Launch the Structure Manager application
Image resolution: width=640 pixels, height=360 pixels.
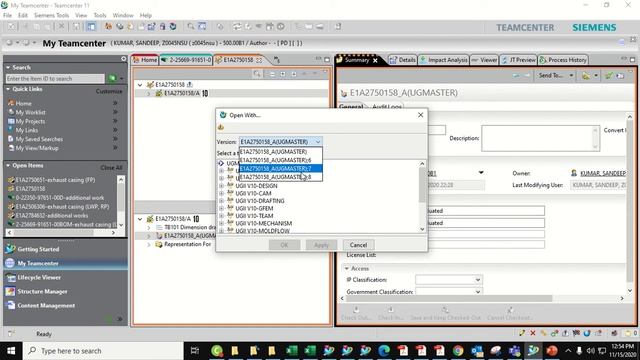pyautogui.click(x=42, y=291)
